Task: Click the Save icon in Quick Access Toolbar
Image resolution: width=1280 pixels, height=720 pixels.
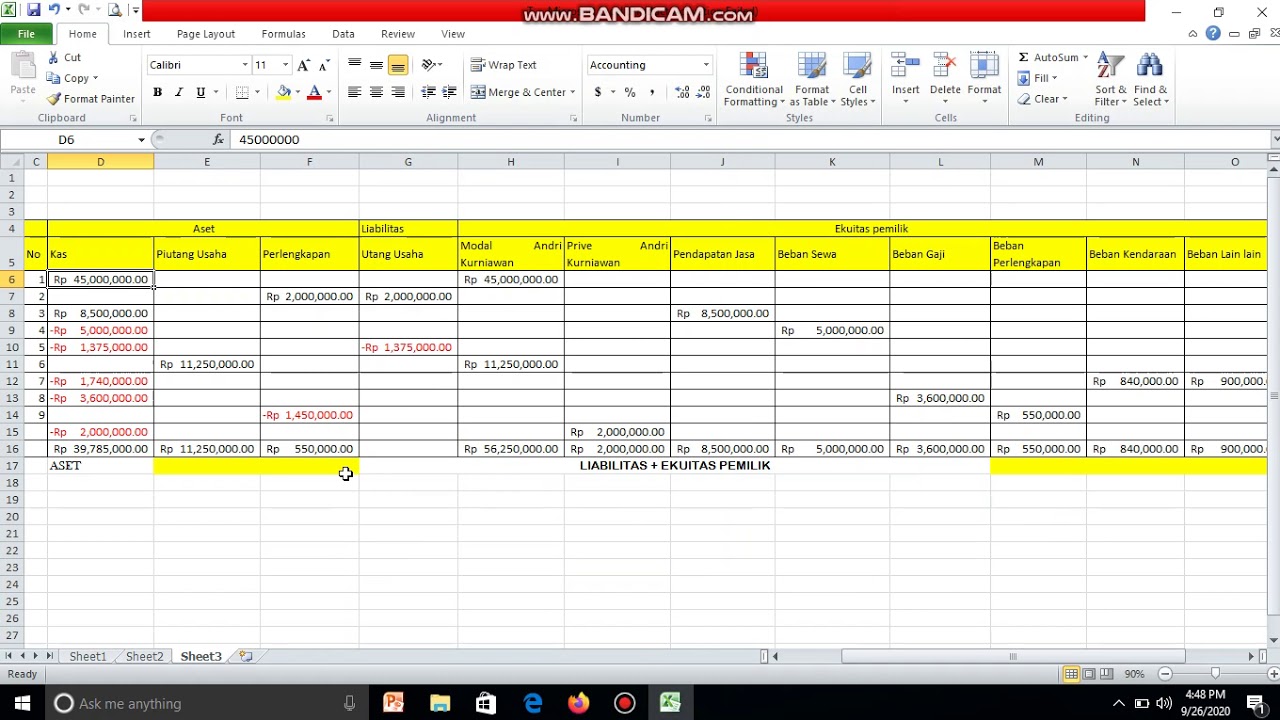Action: (x=33, y=10)
